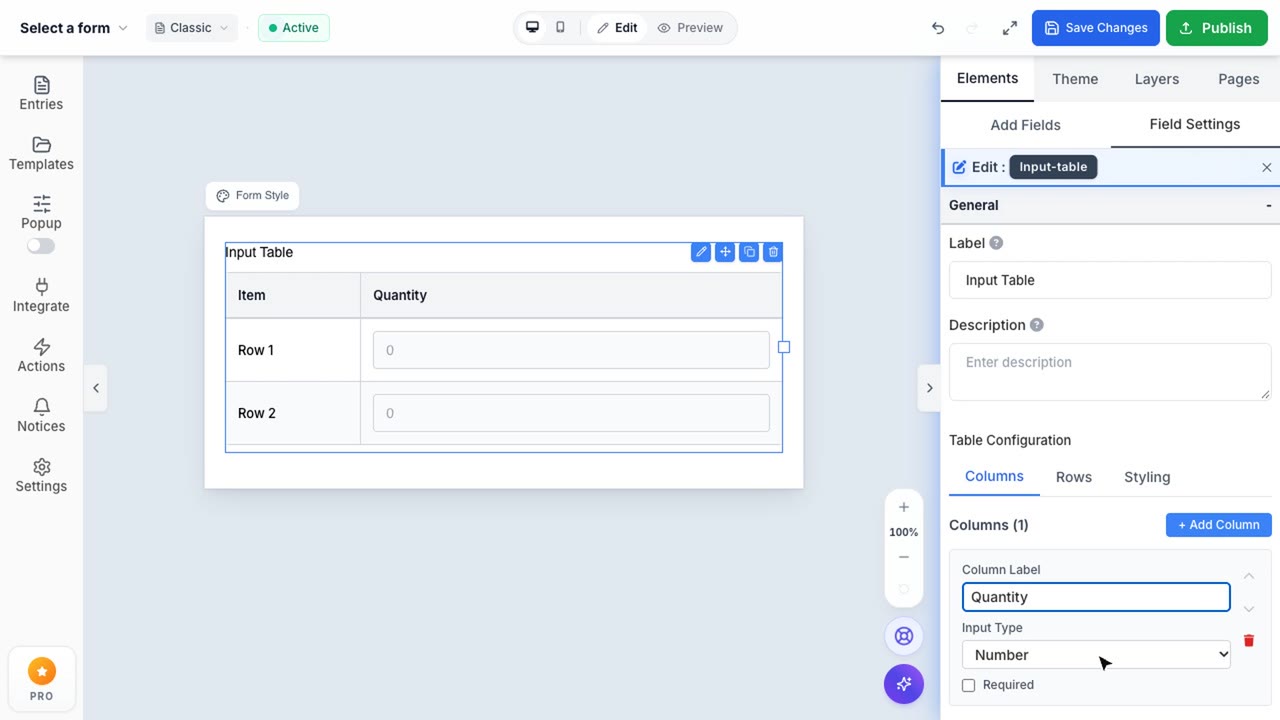Delete the Input Table field from canvas

(772, 252)
